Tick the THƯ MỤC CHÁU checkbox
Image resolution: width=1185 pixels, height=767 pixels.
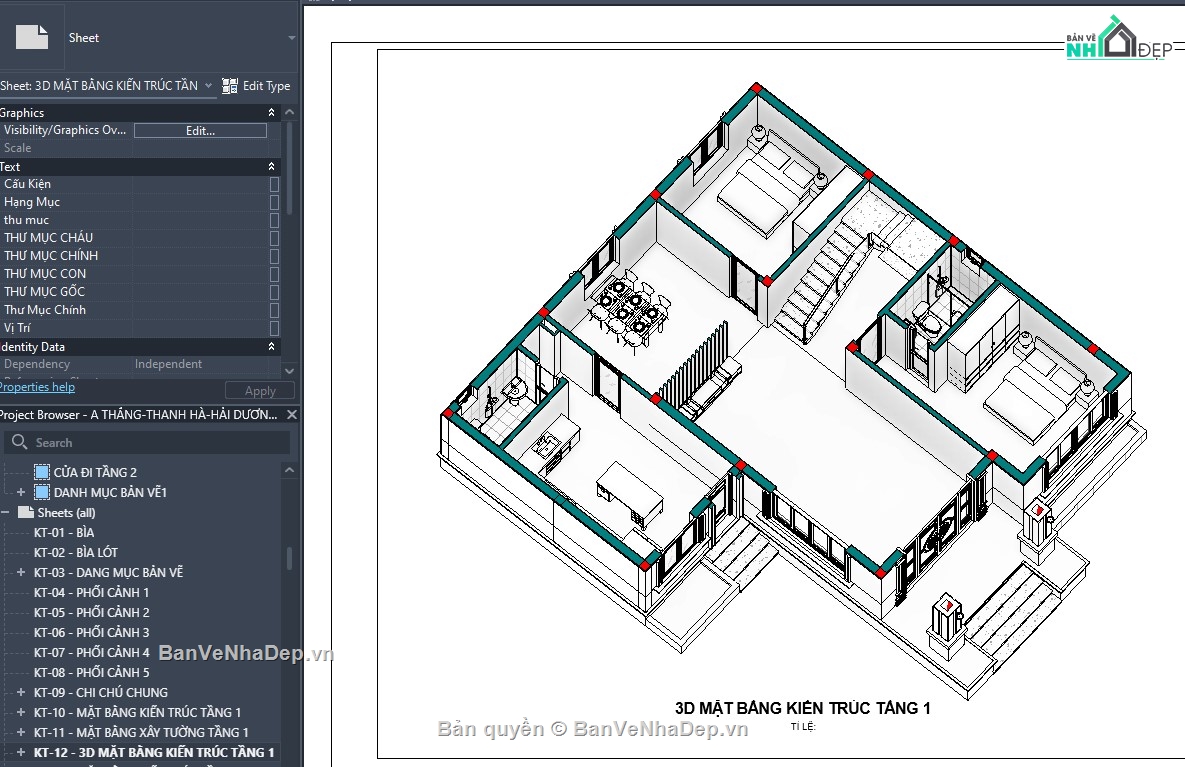click(274, 238)
